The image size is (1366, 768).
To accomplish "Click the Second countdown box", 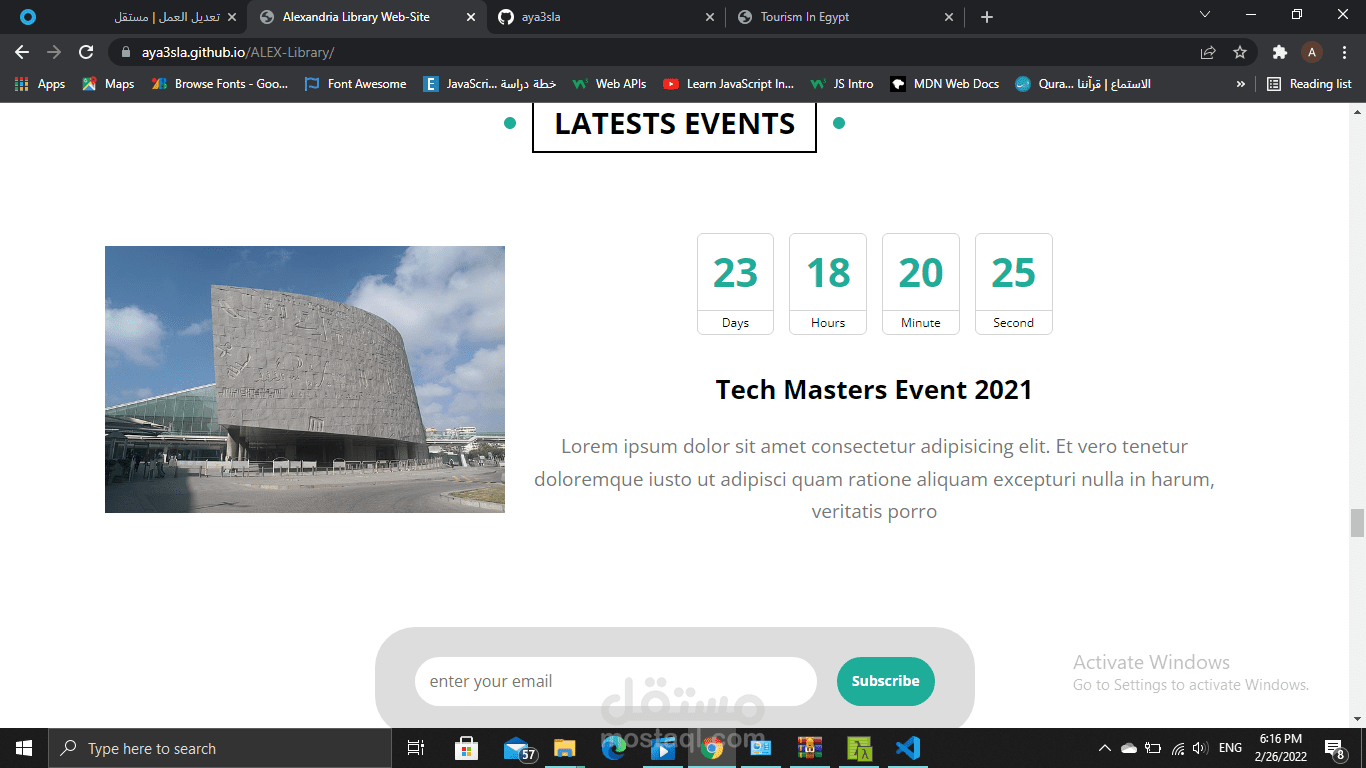I will [x=1014, y=284].
